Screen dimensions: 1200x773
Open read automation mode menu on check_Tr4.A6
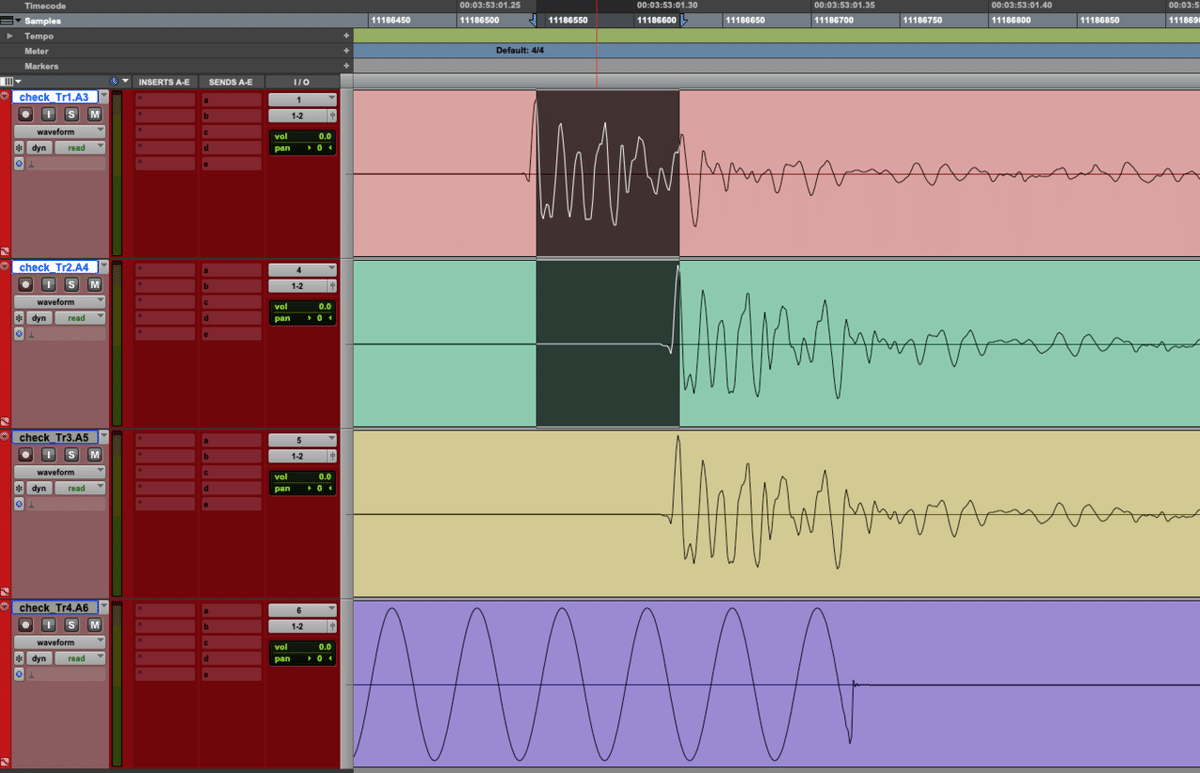(80, 658)
